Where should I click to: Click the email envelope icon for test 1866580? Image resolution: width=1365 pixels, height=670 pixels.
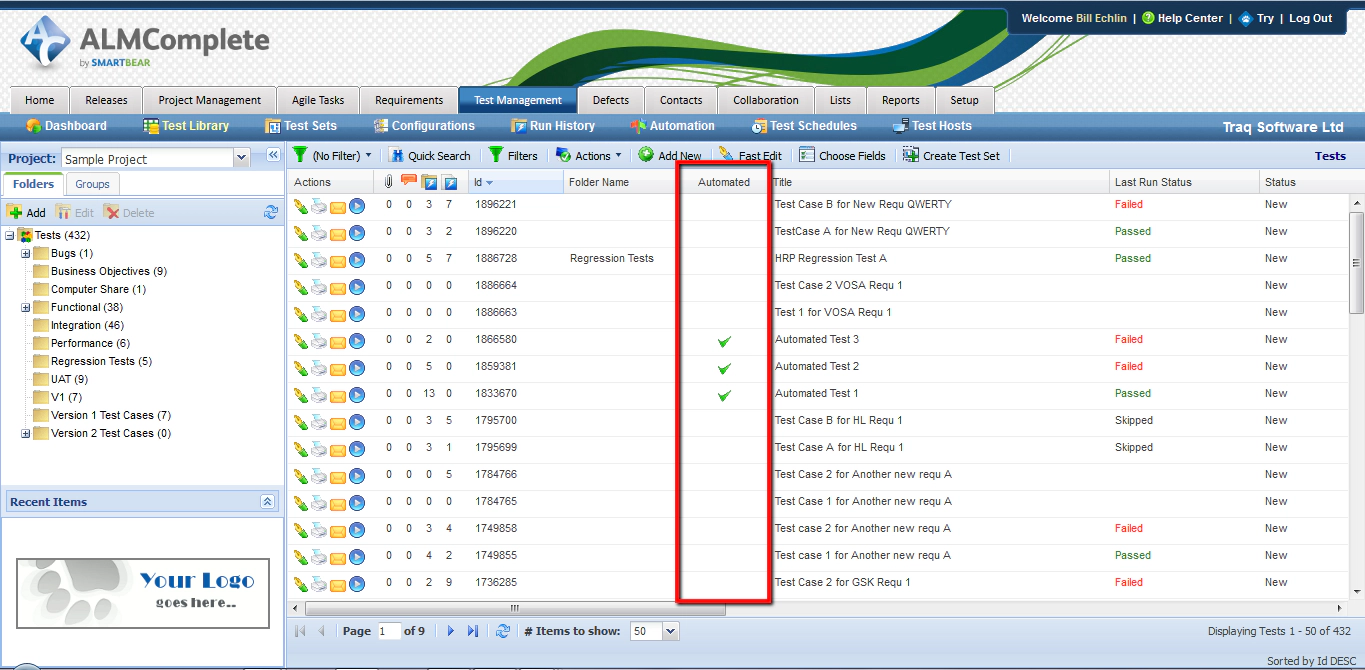tap(338, 341)
